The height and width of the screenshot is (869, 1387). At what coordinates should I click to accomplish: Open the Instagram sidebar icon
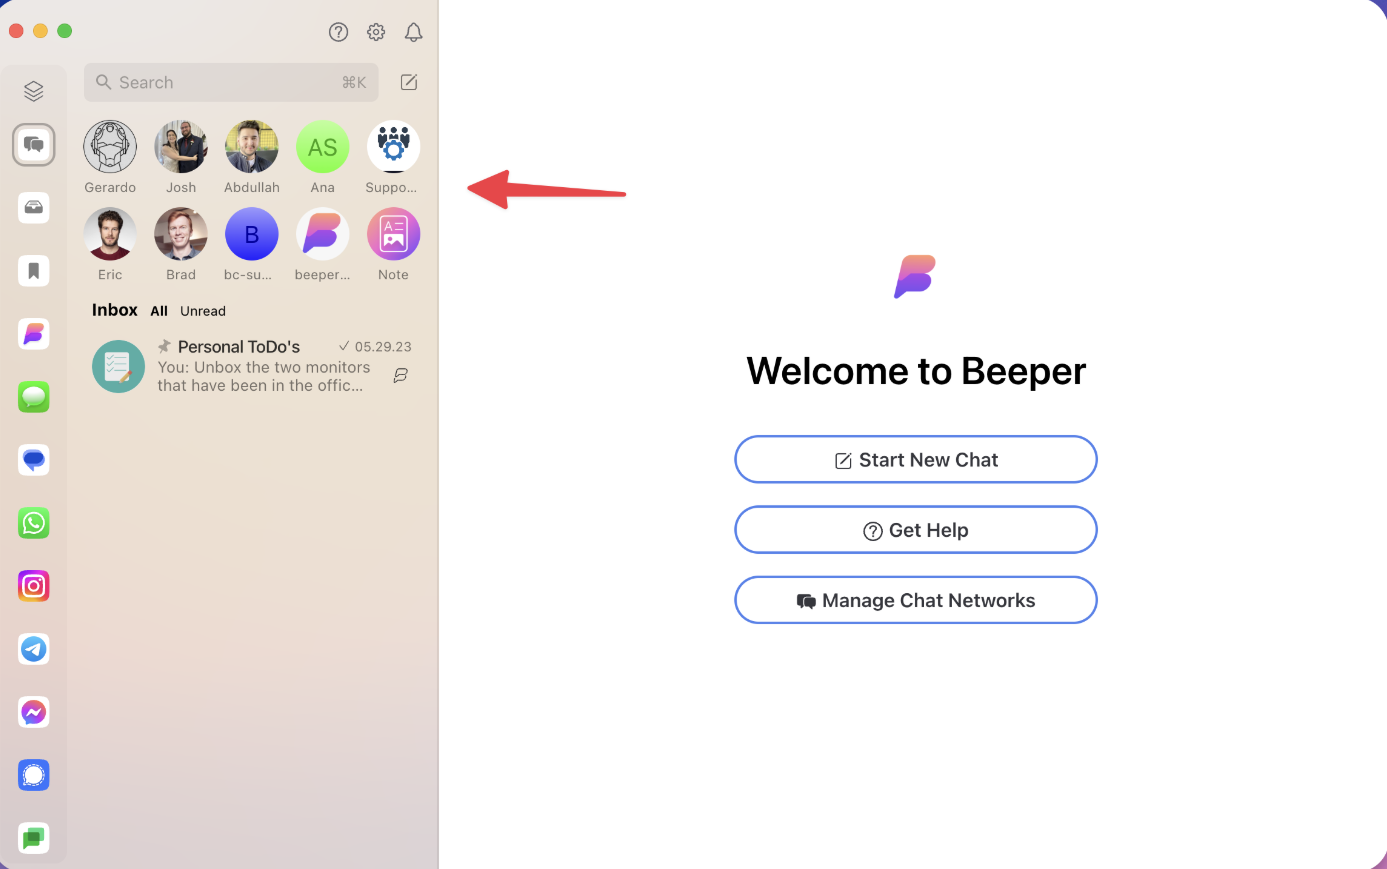34,586
